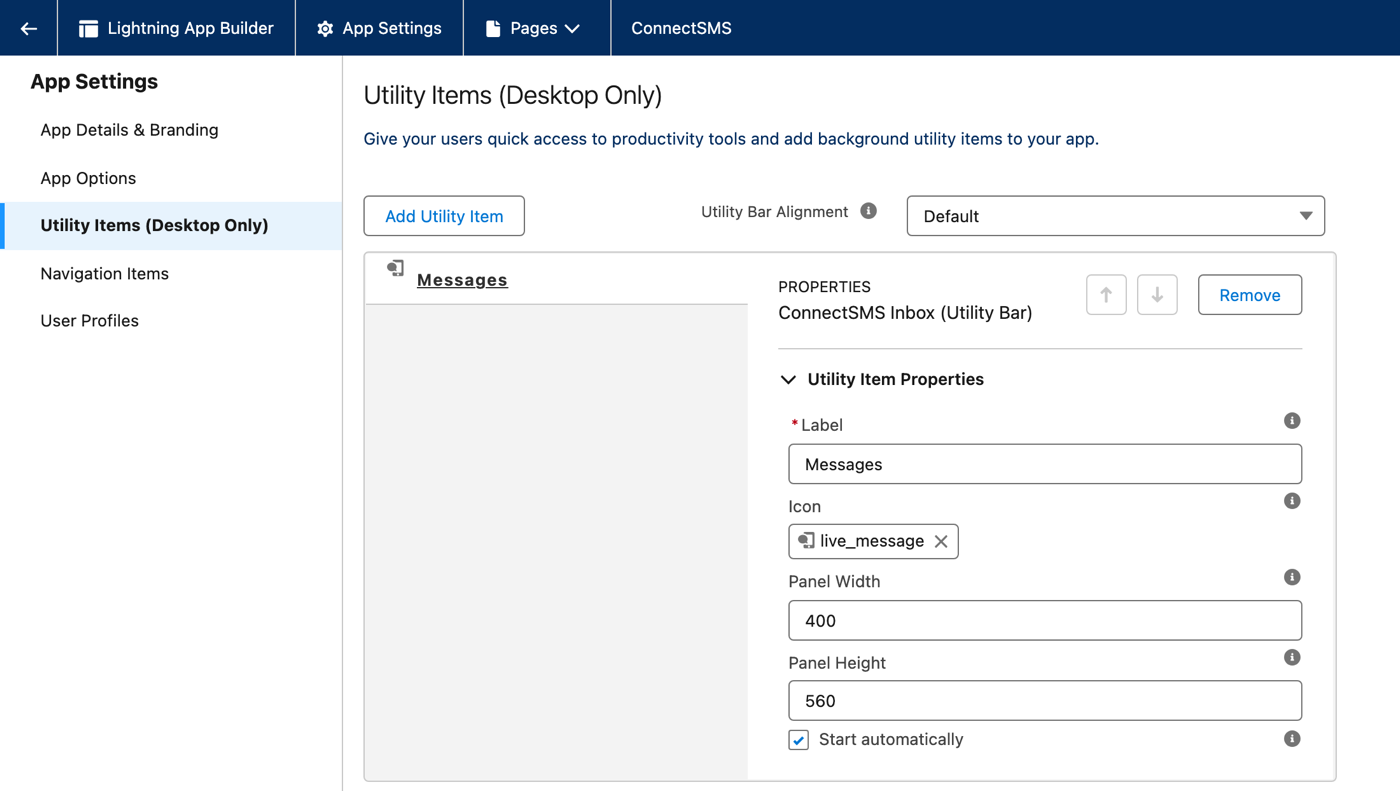The image size is (1400, 791).
Task: Click the Panel Height input field
Action: (1045, 701)
